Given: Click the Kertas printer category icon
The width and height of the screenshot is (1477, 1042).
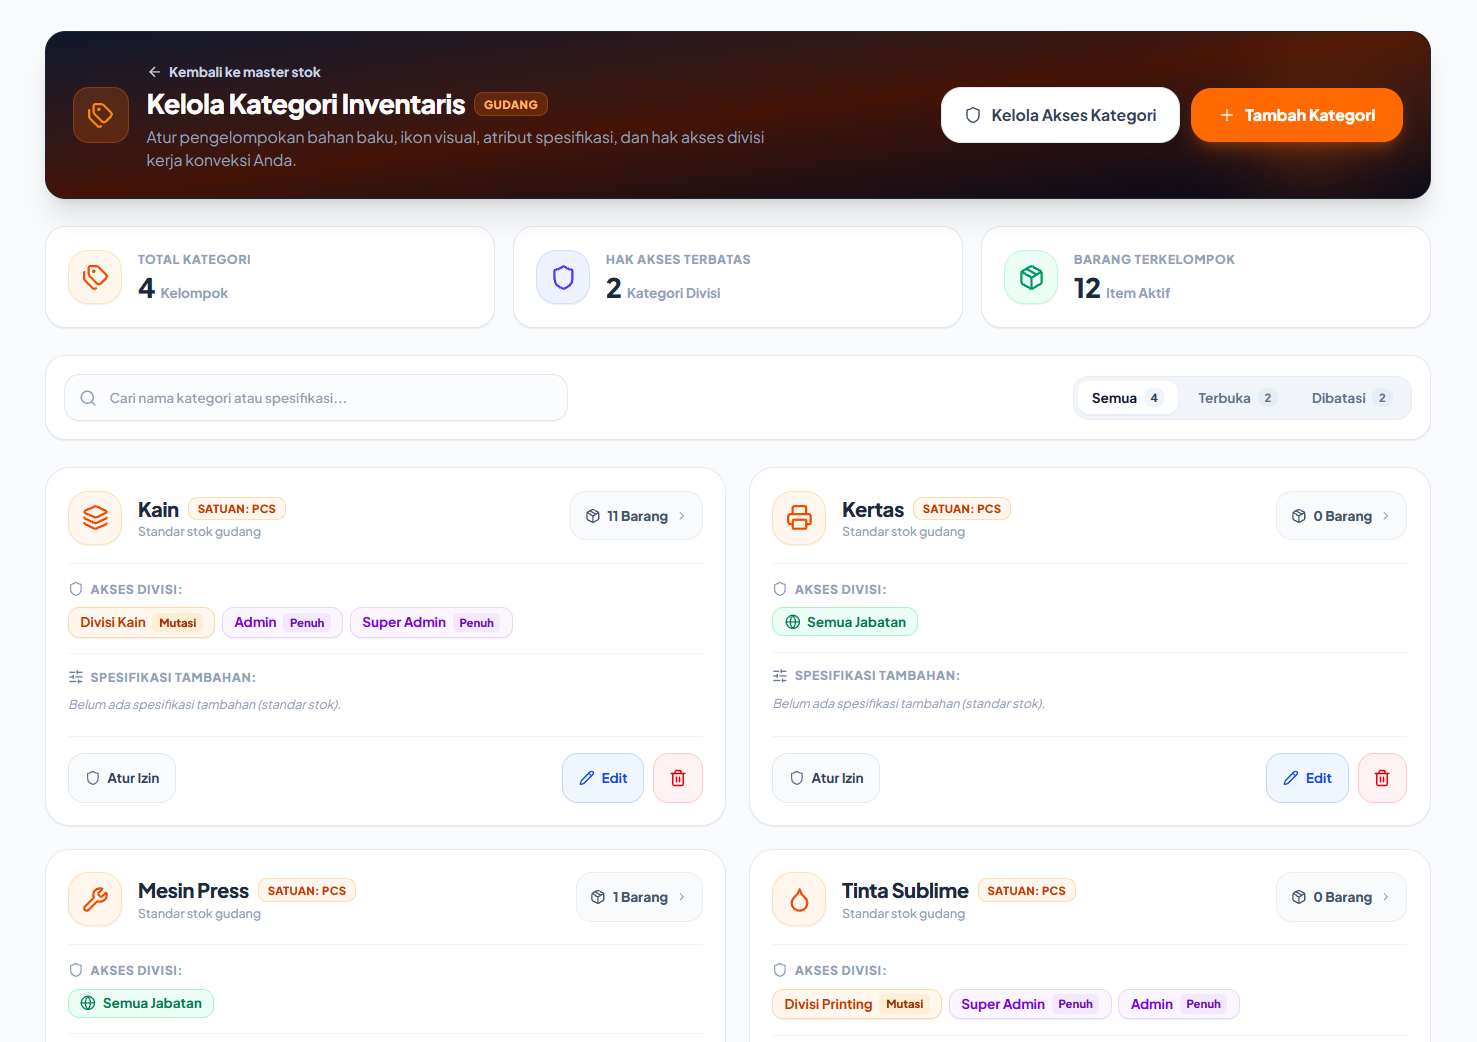Looking at the screenshot, I should (799, 518).
